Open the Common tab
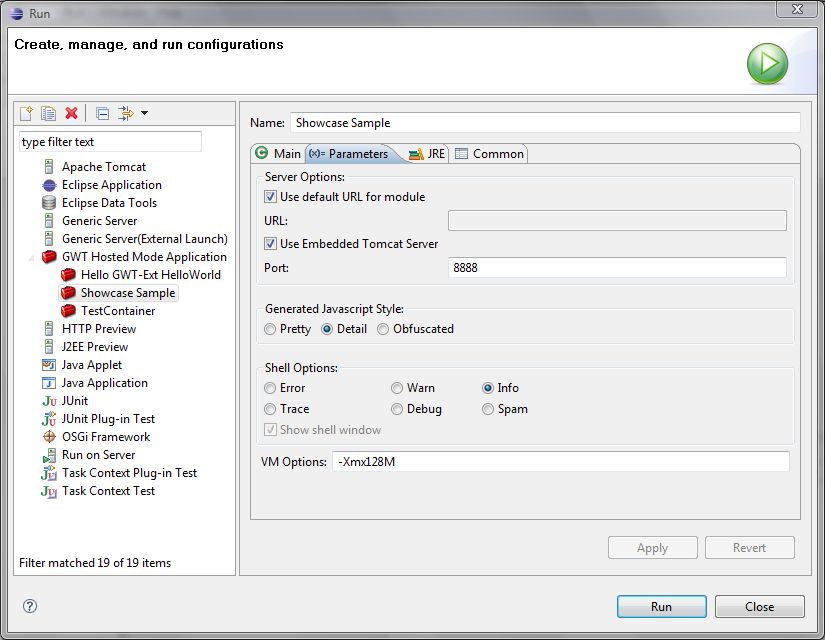 coord(490,154)
